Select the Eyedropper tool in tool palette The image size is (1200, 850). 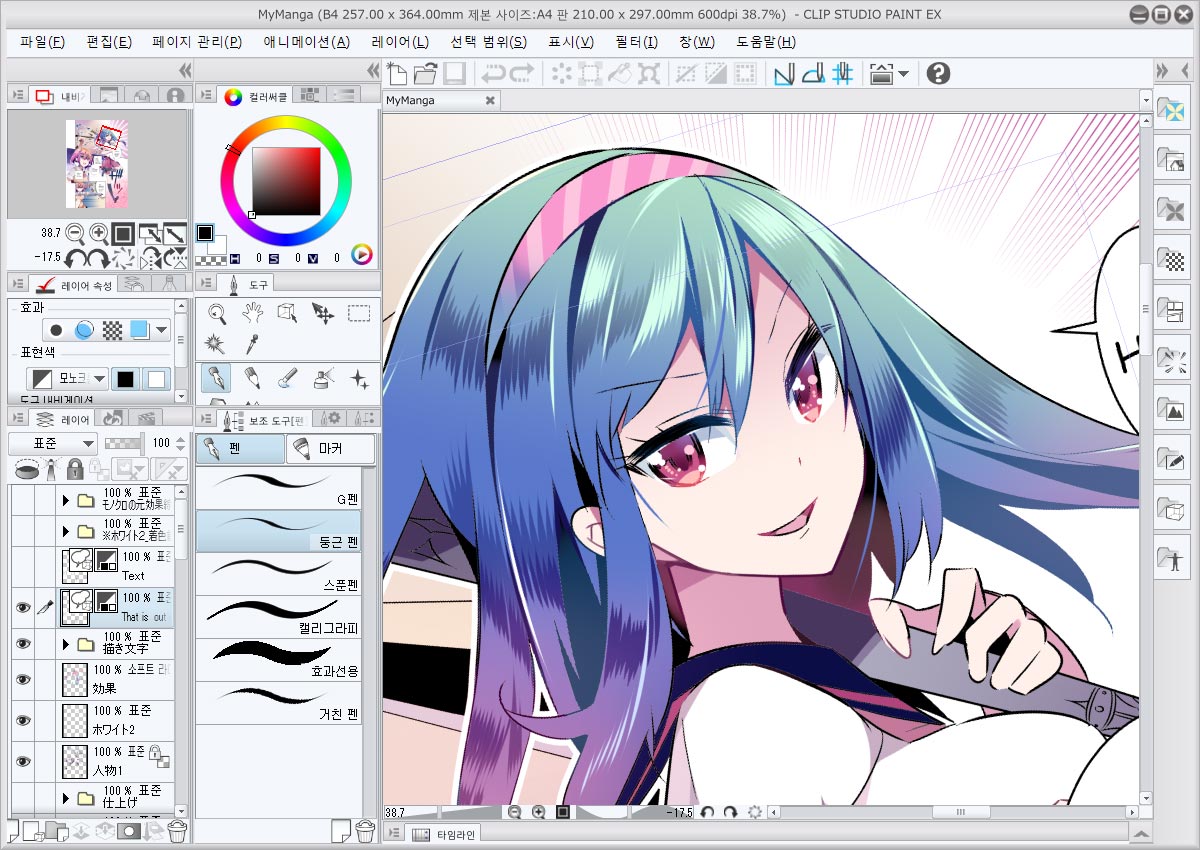[x=252, y=344]
